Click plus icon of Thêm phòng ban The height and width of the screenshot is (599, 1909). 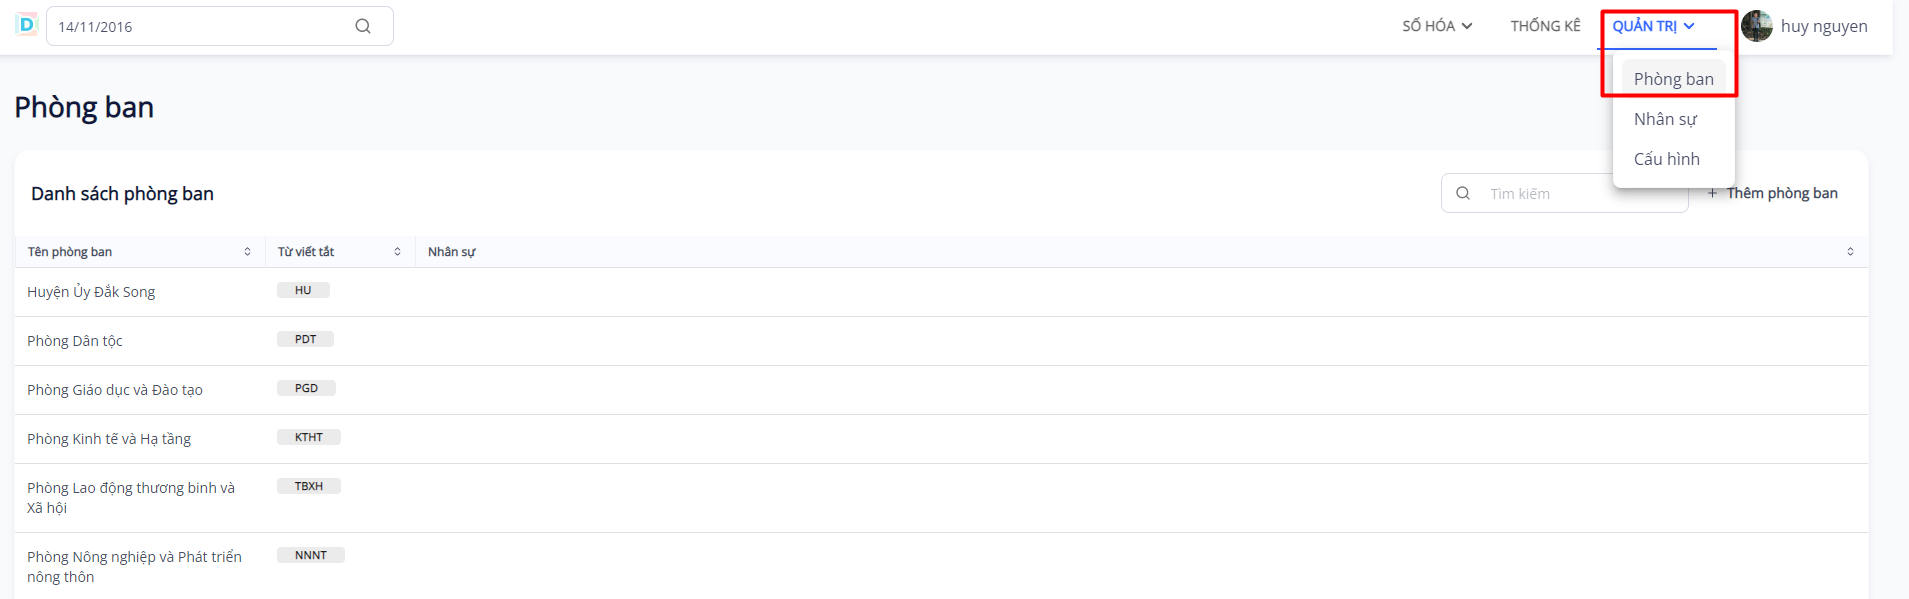[1712, 193]
